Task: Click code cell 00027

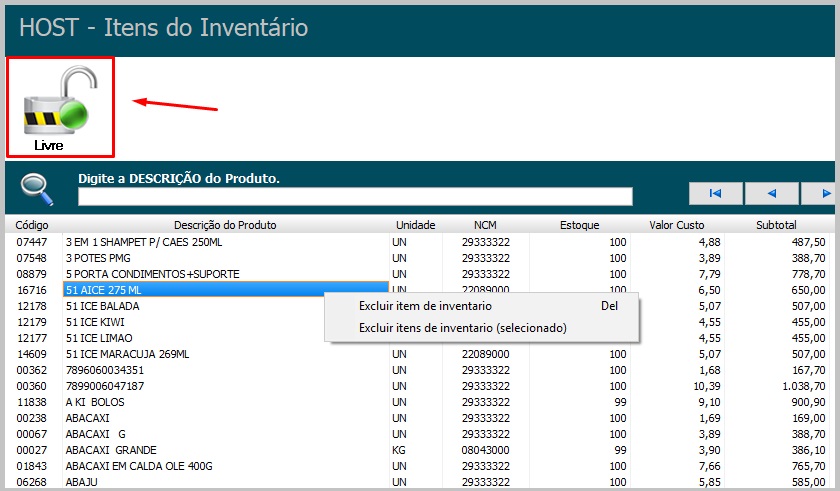Action: 32,450
